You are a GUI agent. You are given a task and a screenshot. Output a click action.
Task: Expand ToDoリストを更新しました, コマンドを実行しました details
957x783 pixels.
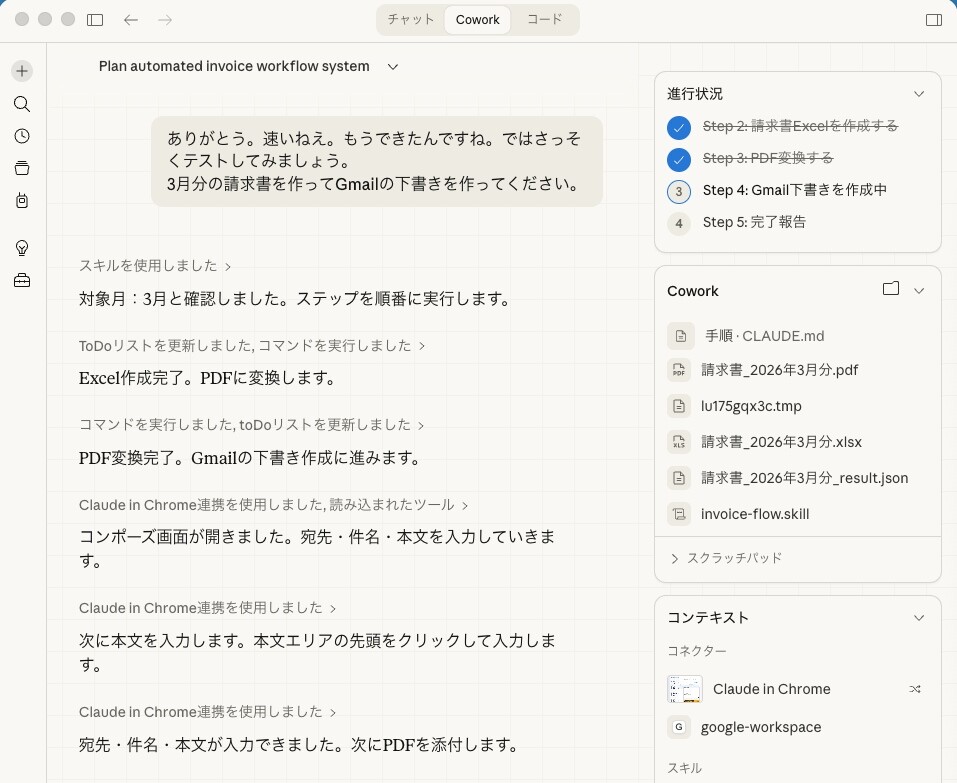(251, 345)
